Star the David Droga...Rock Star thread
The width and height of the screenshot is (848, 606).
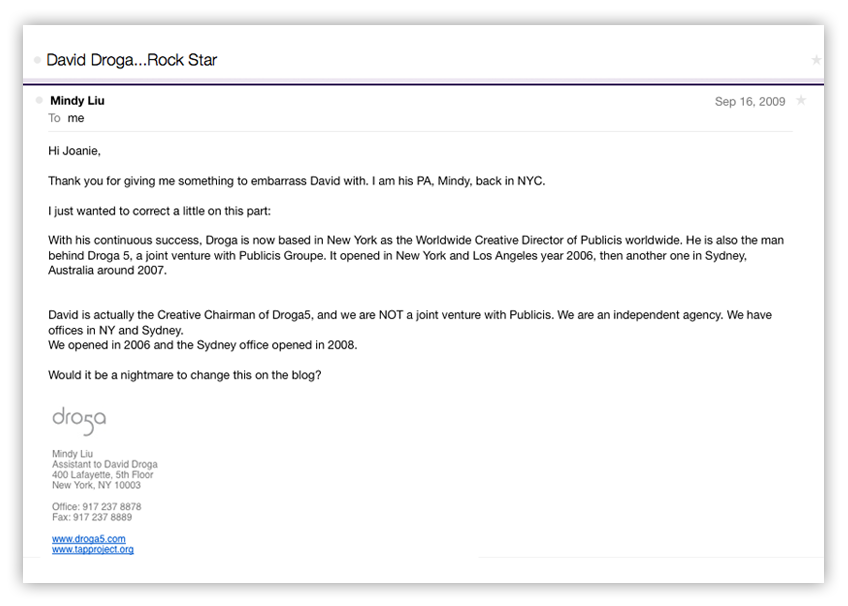816,60
